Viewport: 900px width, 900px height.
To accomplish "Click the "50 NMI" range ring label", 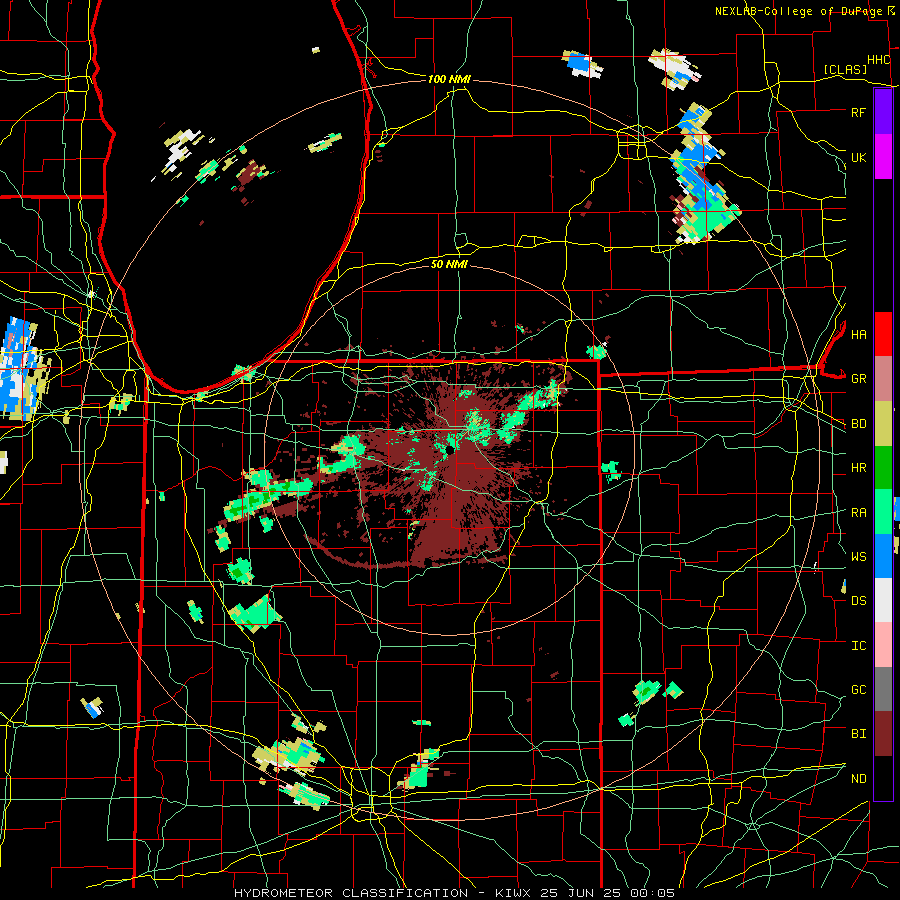I will tap(449, 264).
